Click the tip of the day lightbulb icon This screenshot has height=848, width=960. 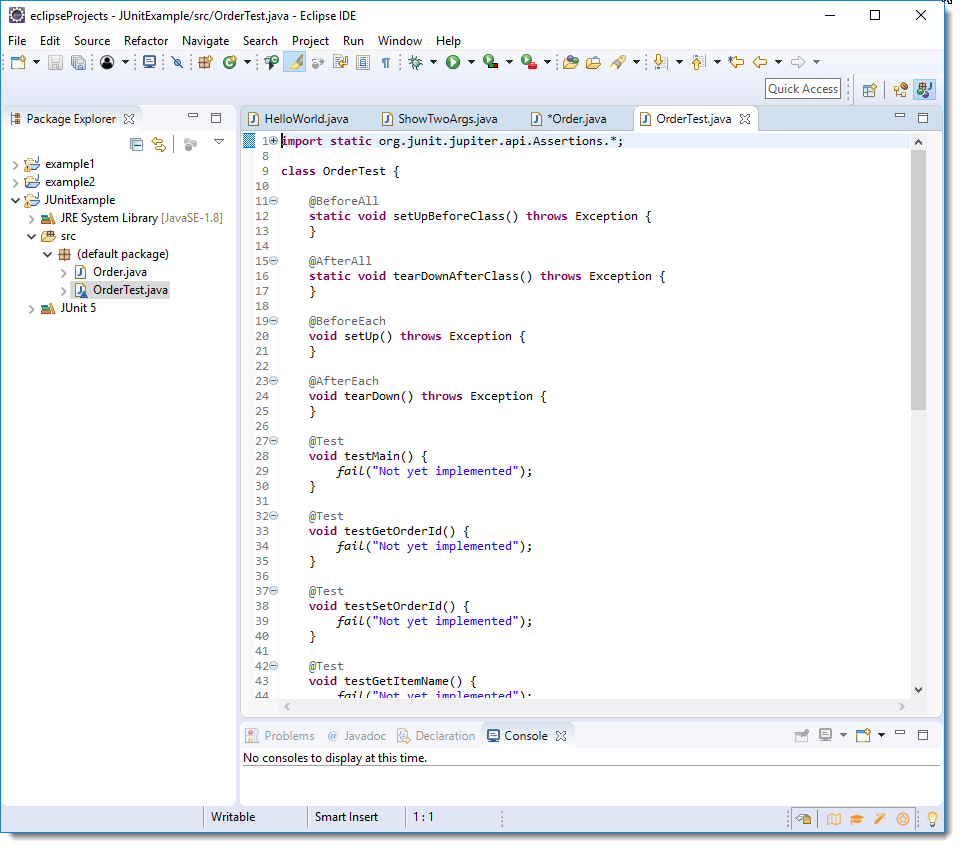(932, 819)
